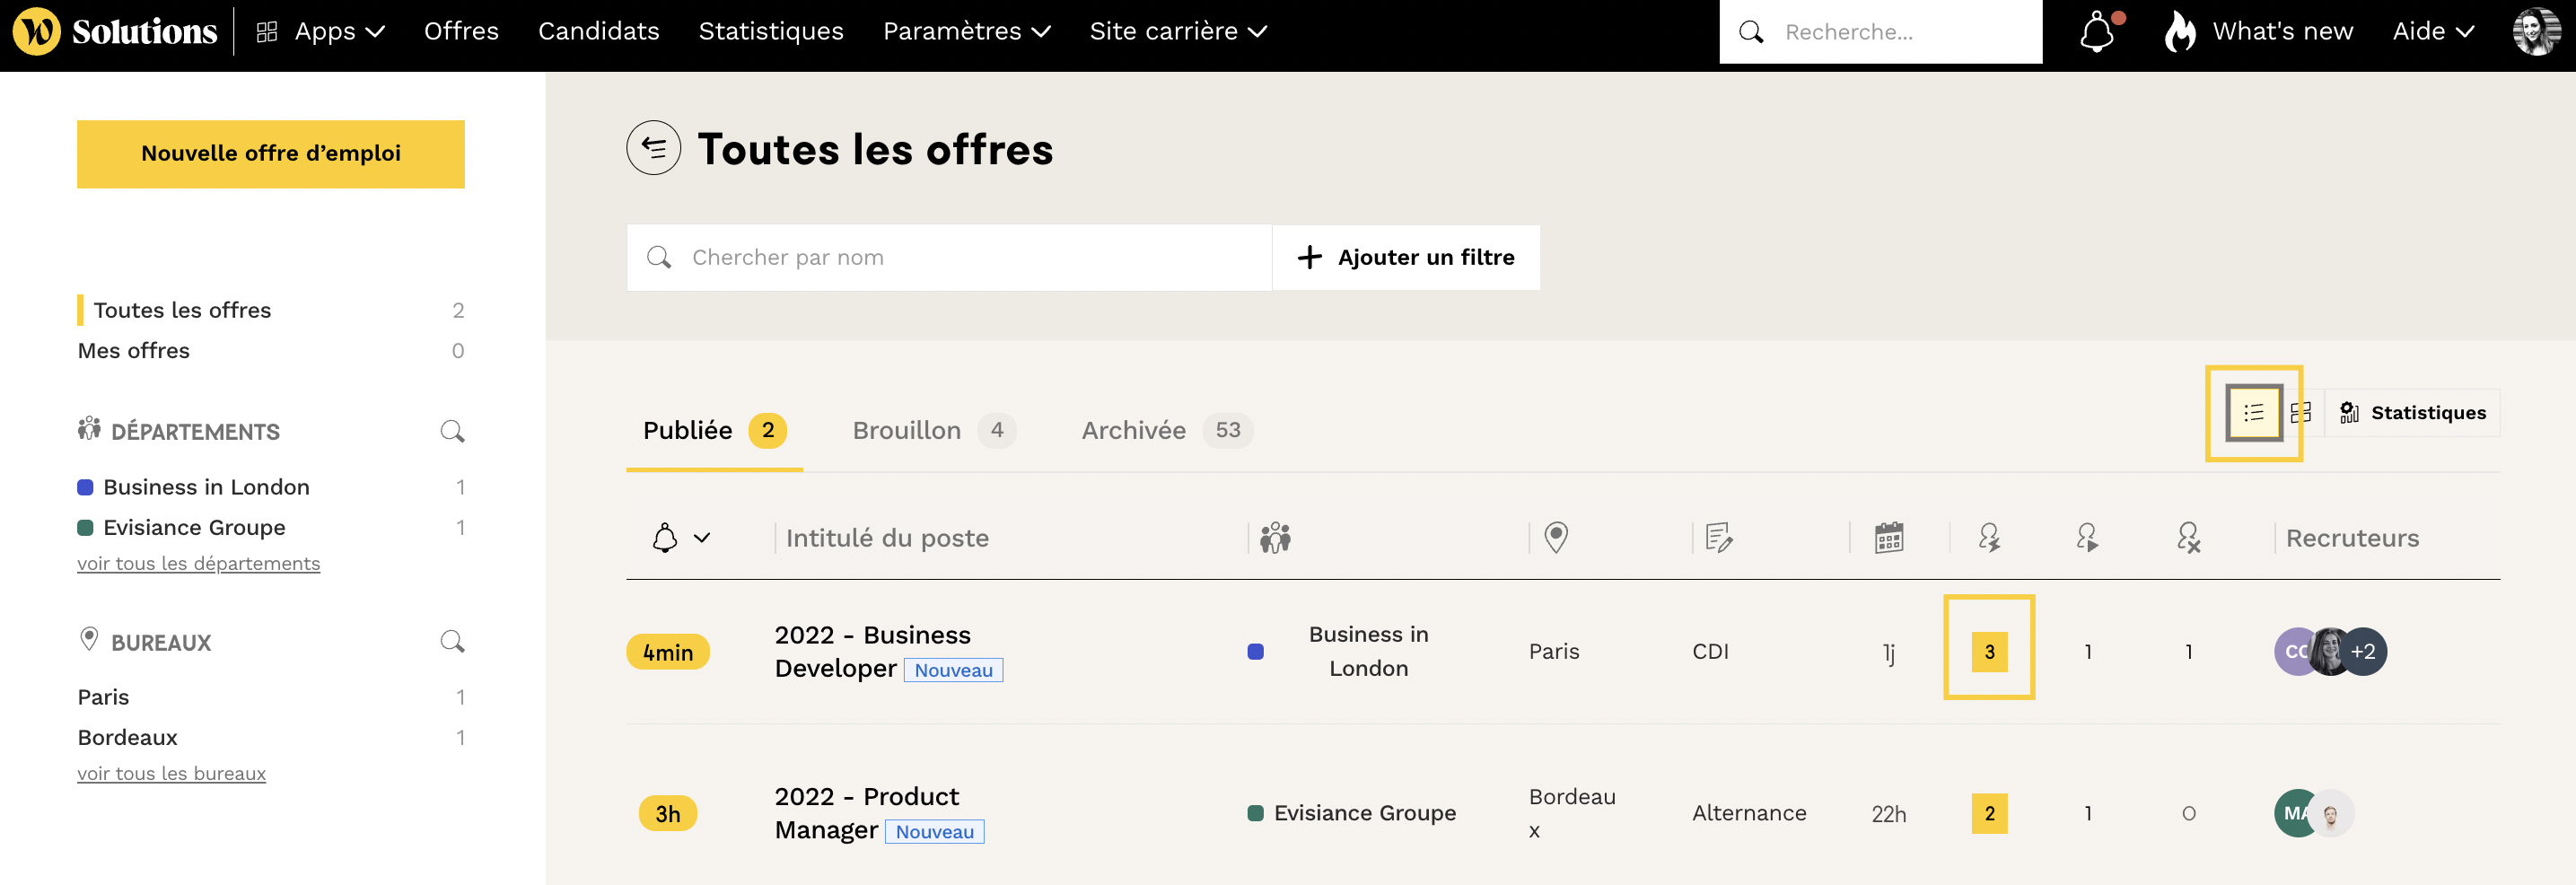Open the Paramètres dropdown
The height and width of the screenshot is (885, 2576).
pos(966,32)
